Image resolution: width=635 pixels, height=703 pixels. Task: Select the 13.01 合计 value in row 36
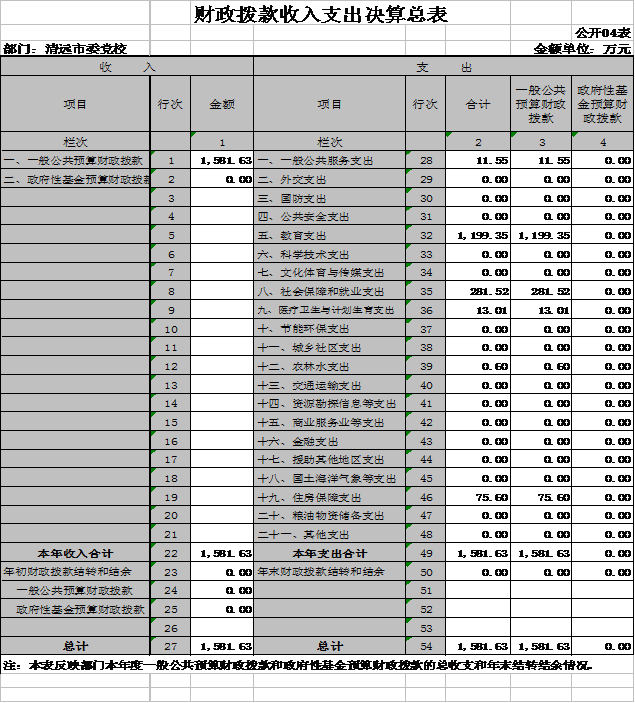(x=478, y=310)
